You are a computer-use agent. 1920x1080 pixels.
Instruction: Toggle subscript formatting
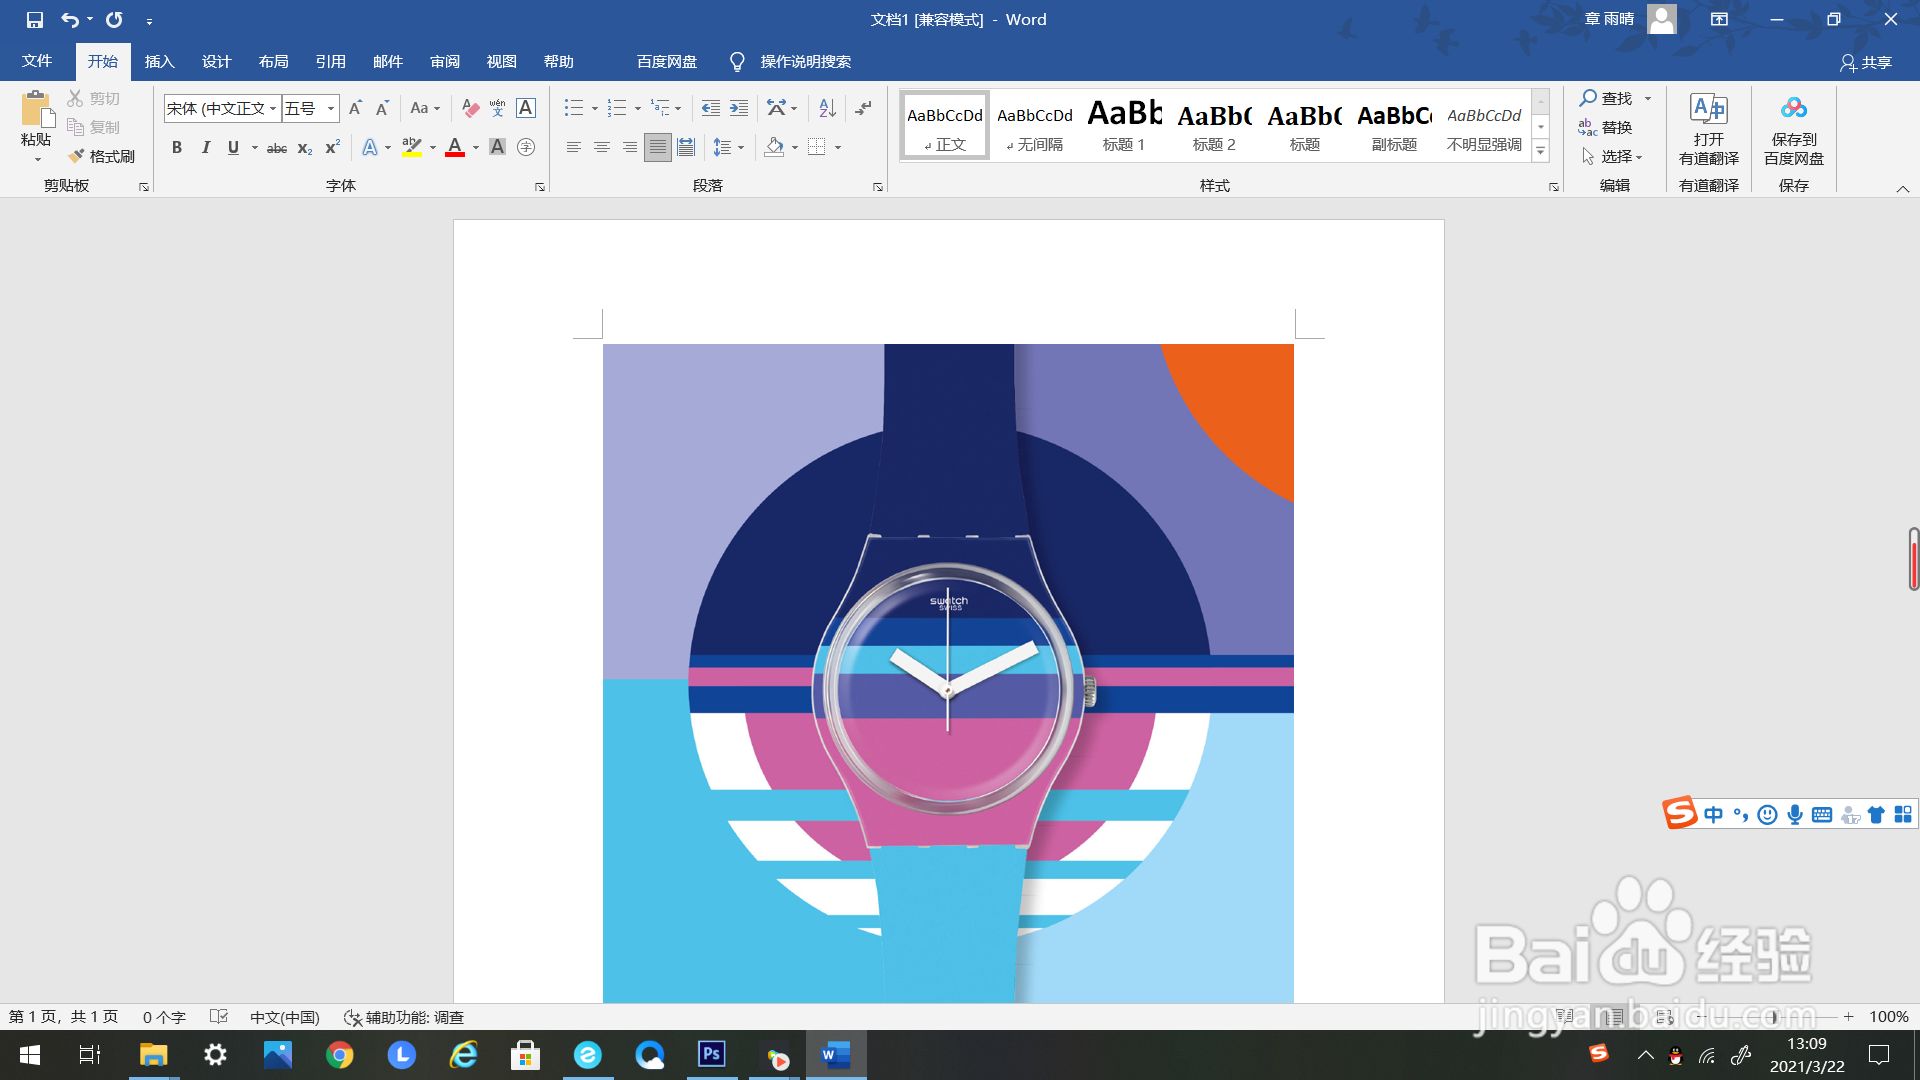pos(305,148)
